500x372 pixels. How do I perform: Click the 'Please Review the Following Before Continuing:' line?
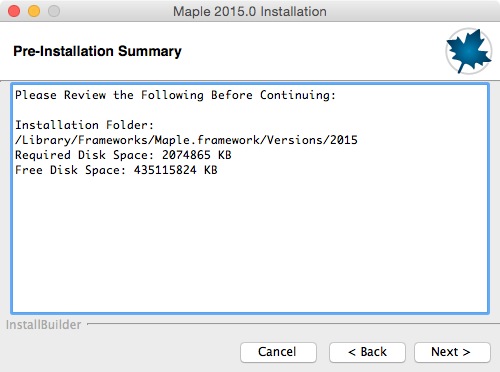click(175, 95)
